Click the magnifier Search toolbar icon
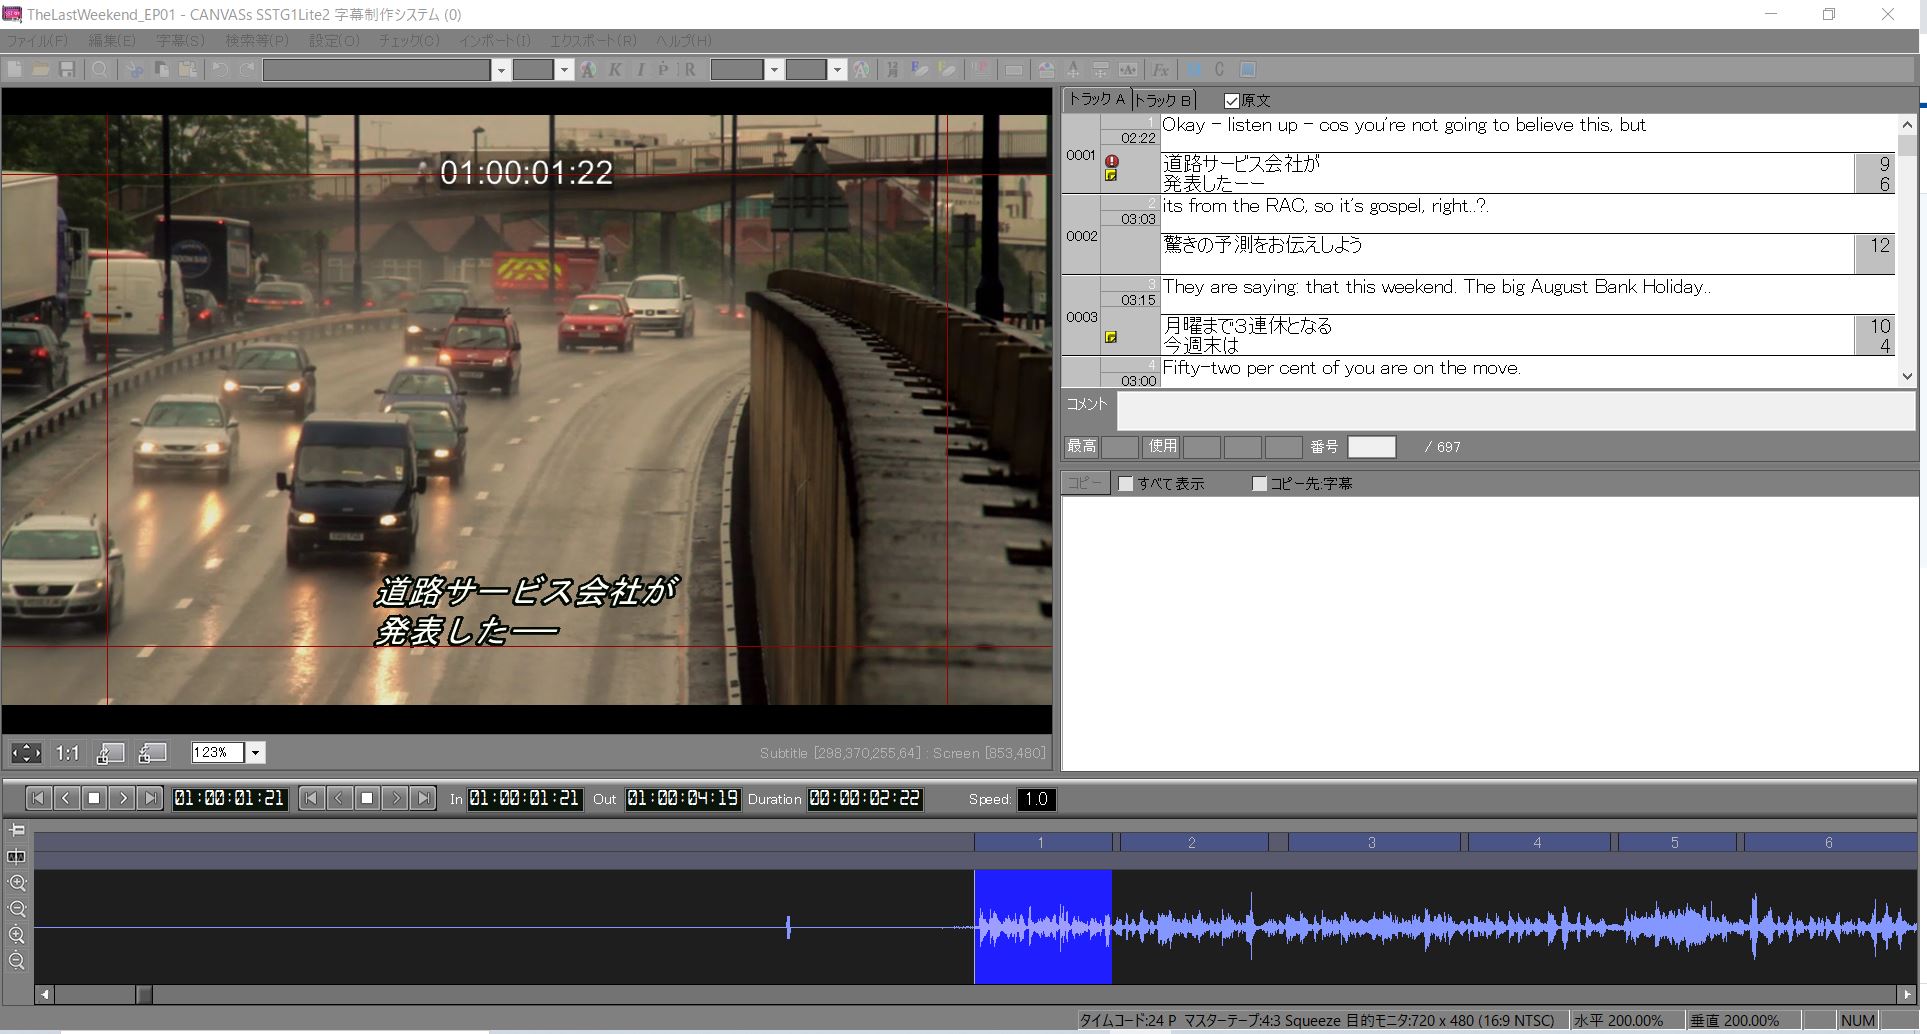 (100, 69)
